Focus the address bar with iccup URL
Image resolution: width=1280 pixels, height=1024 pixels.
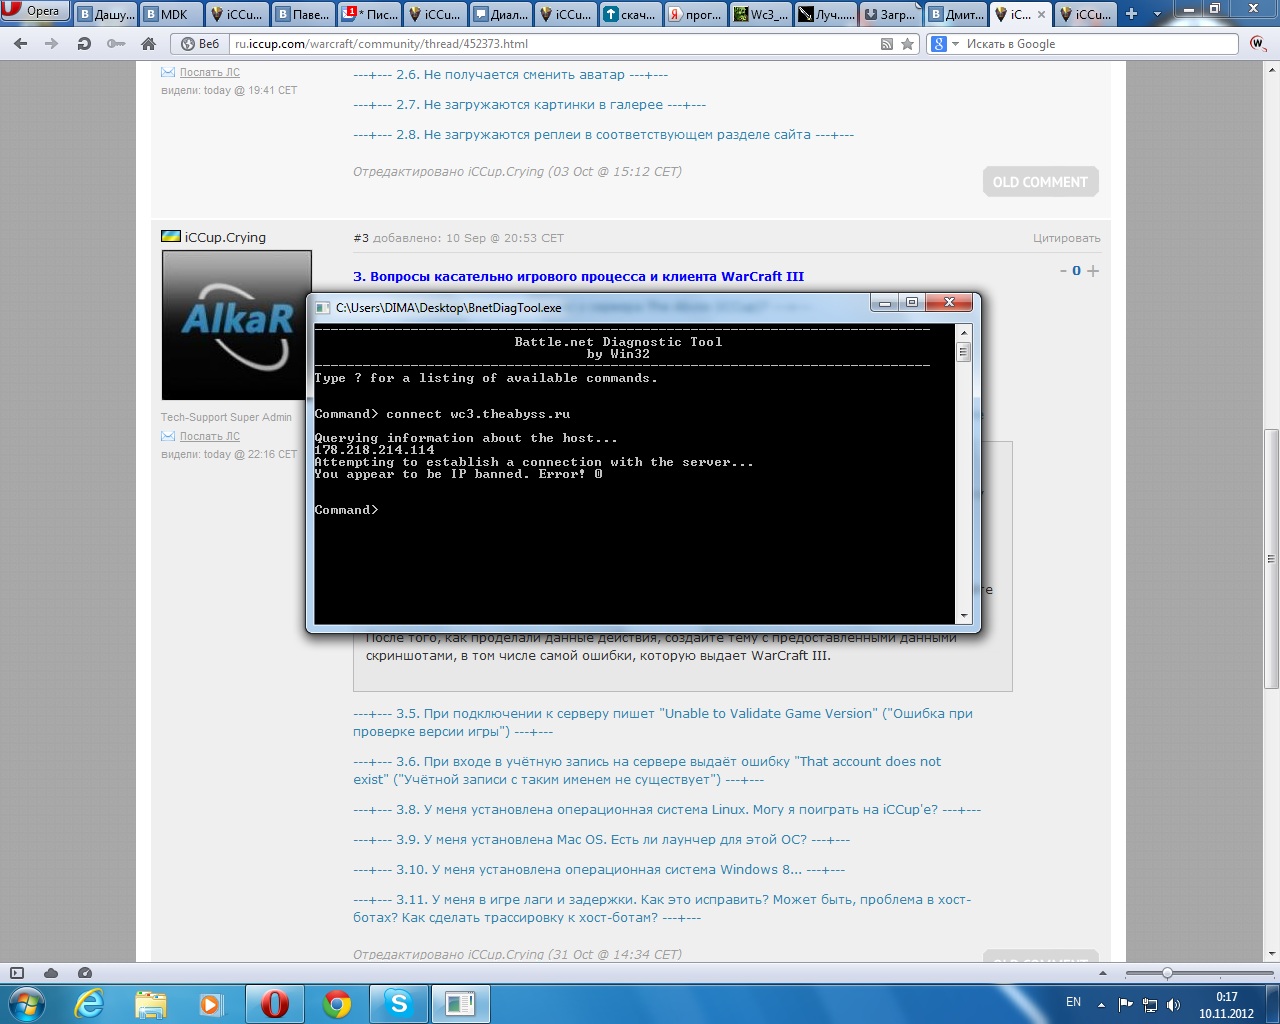[x=553, y=44]
